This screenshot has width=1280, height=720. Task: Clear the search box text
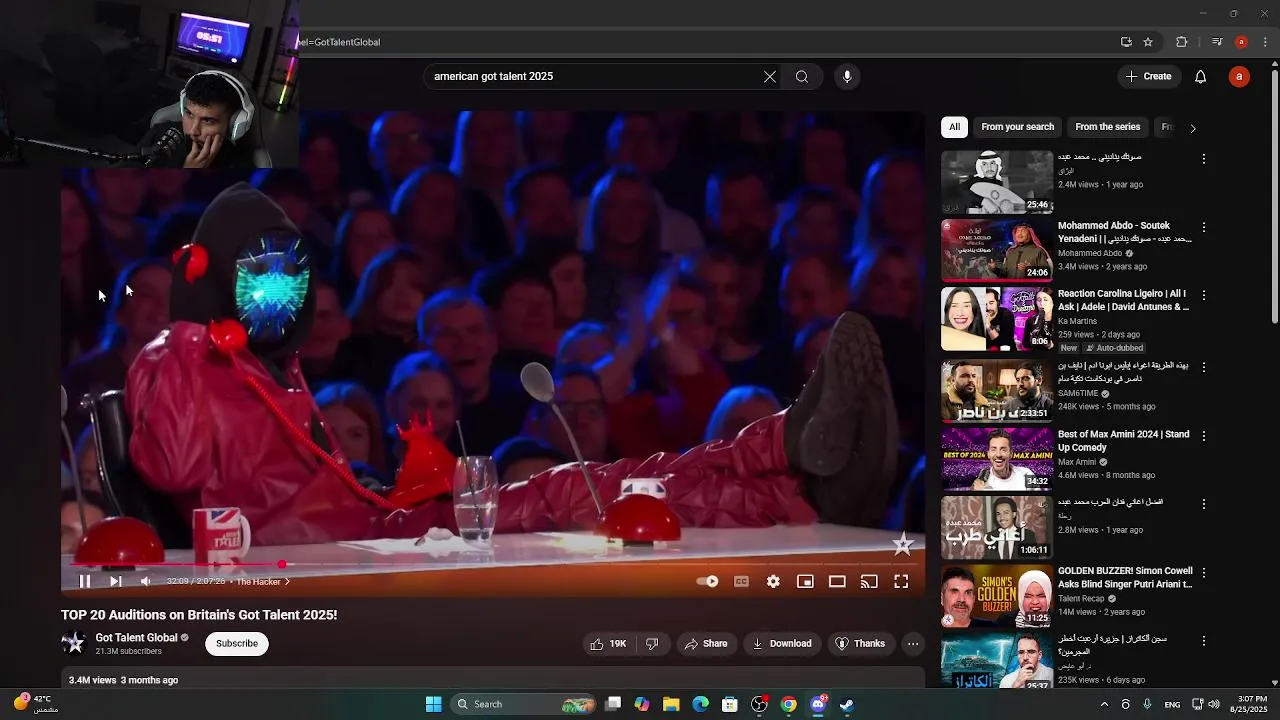(x=770, y=76)
